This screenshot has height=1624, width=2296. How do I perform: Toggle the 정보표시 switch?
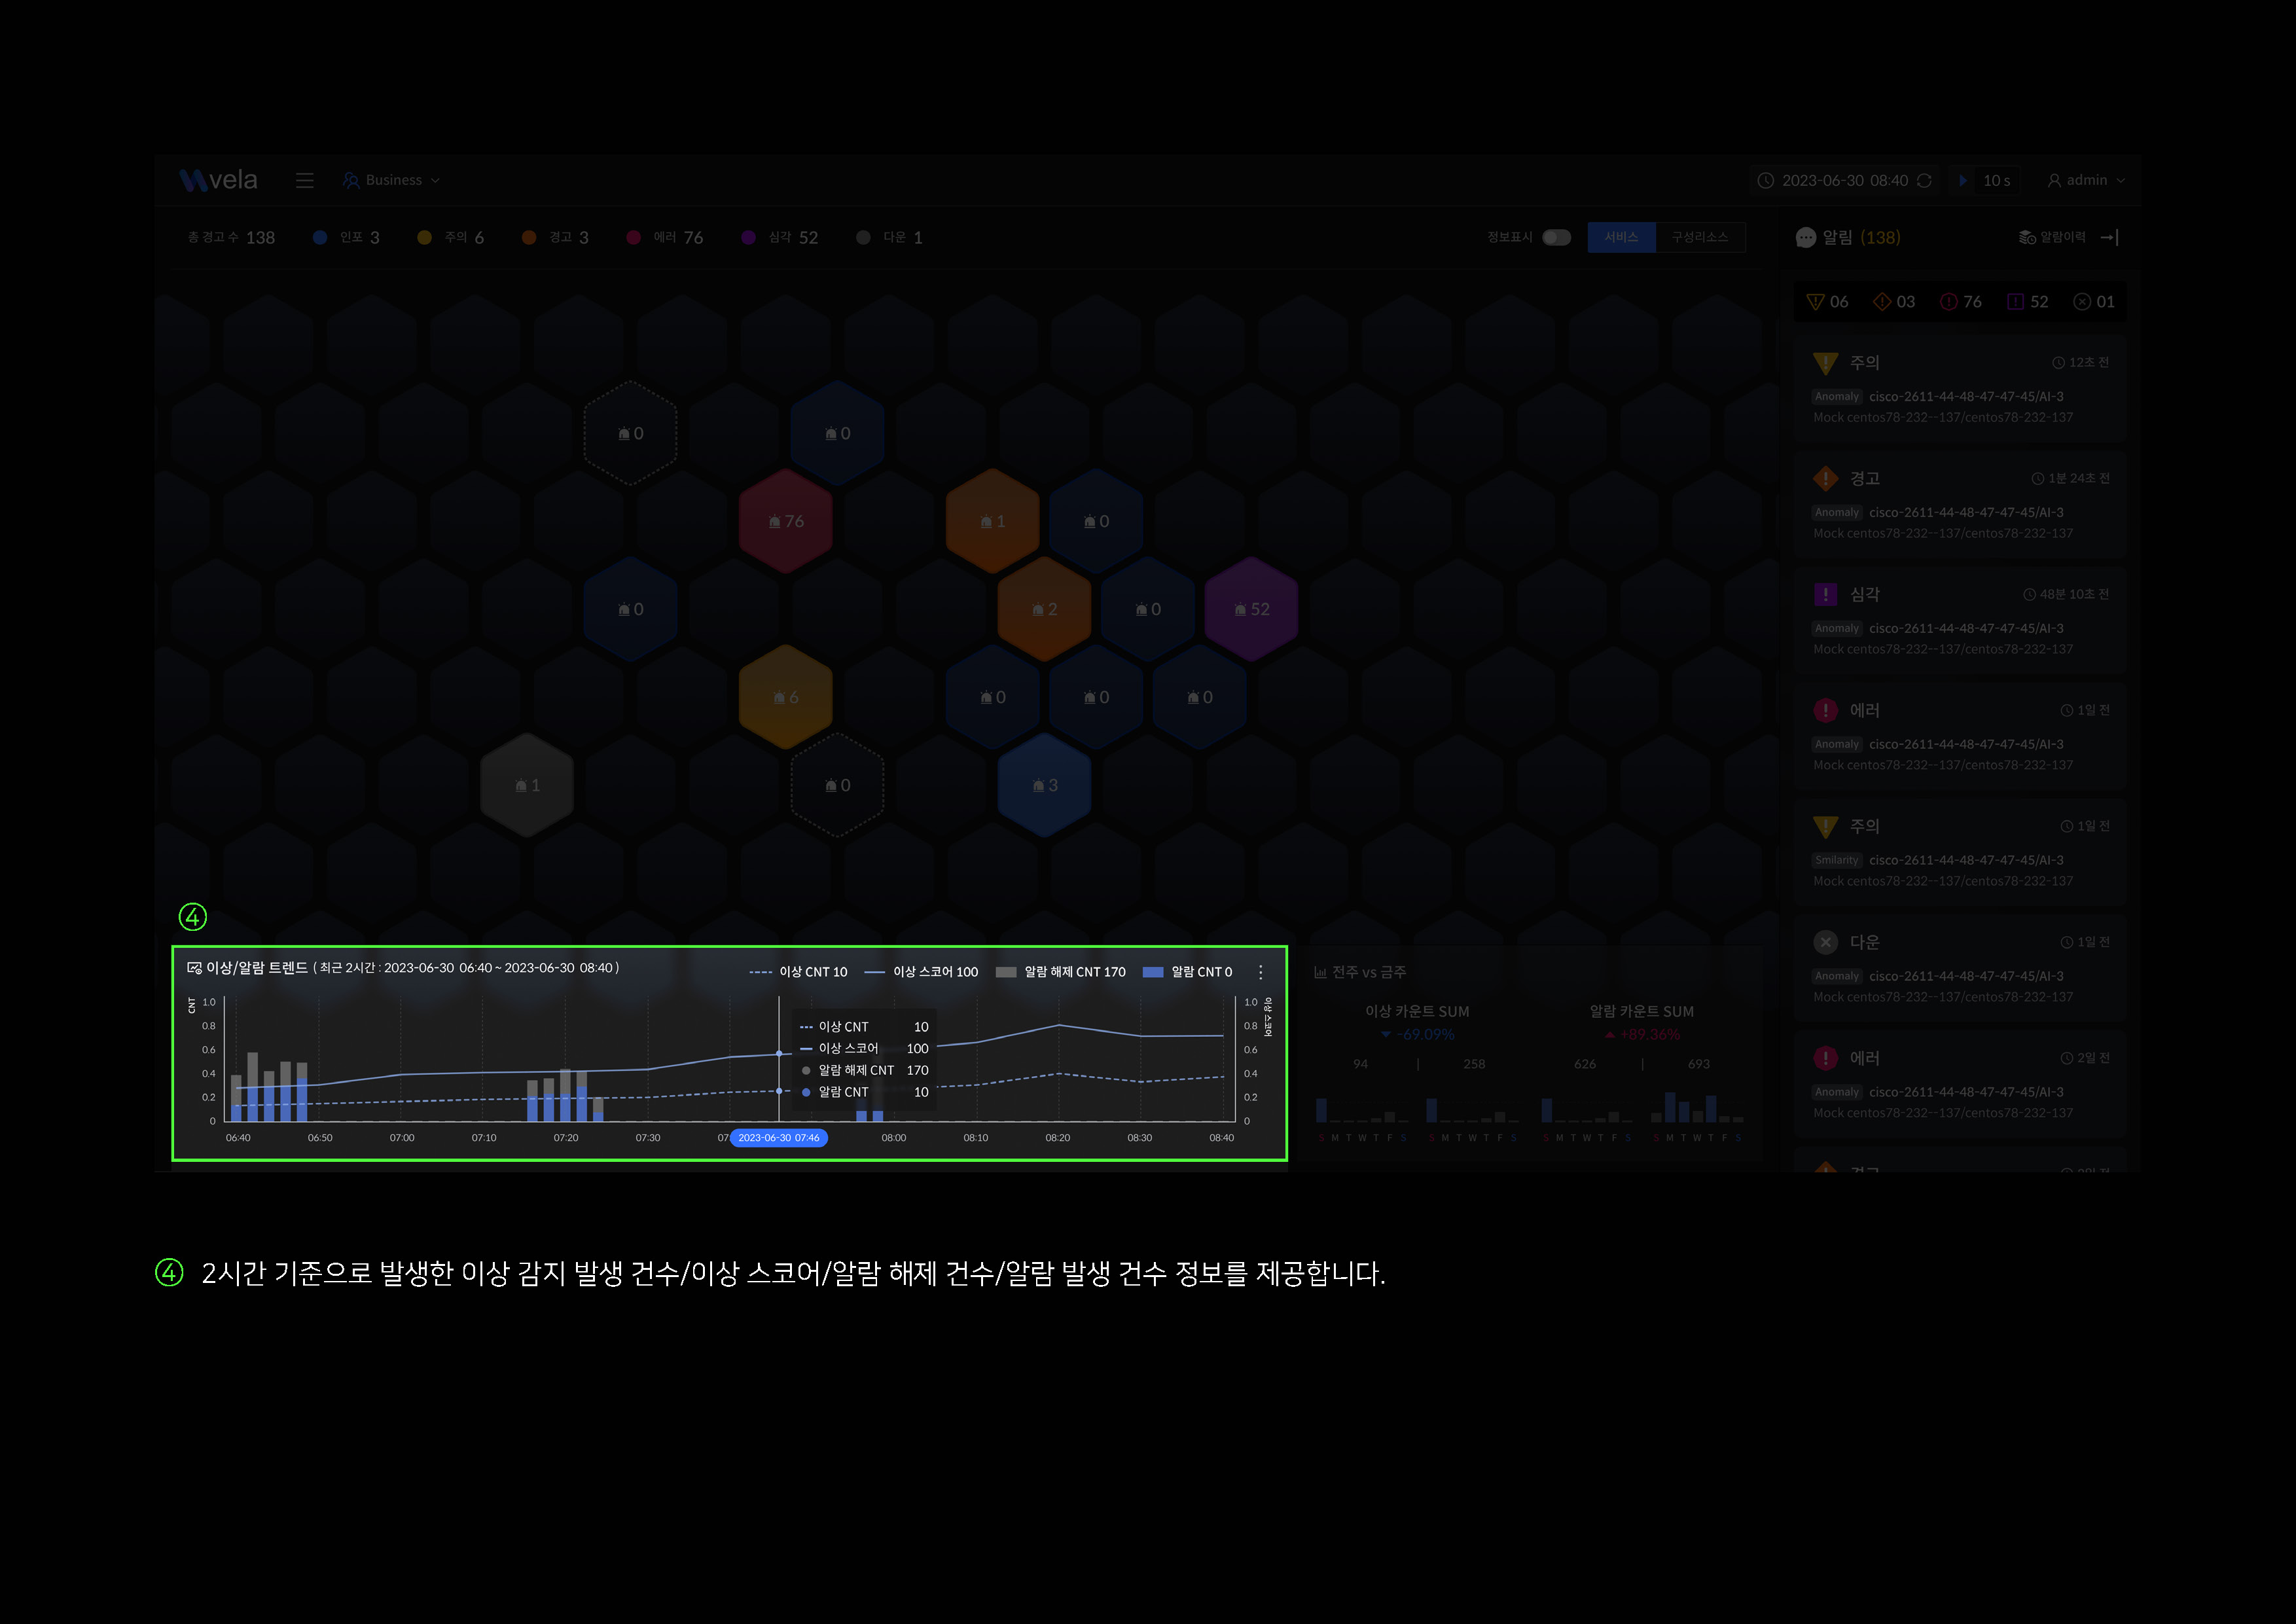click(x=1556, y=237)
